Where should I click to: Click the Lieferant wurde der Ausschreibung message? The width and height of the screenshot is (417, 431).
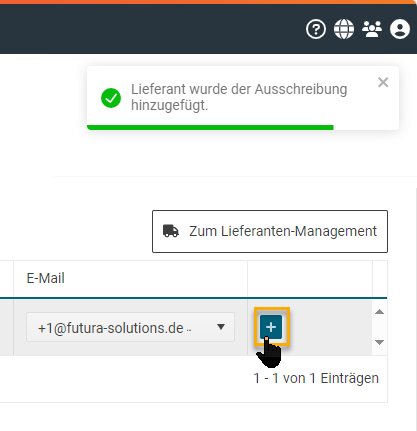pos(239,97)
